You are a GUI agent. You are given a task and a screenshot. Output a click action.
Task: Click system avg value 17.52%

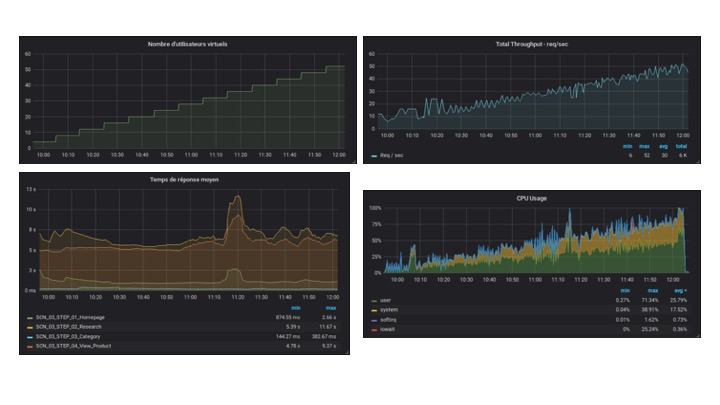point(678,310)
